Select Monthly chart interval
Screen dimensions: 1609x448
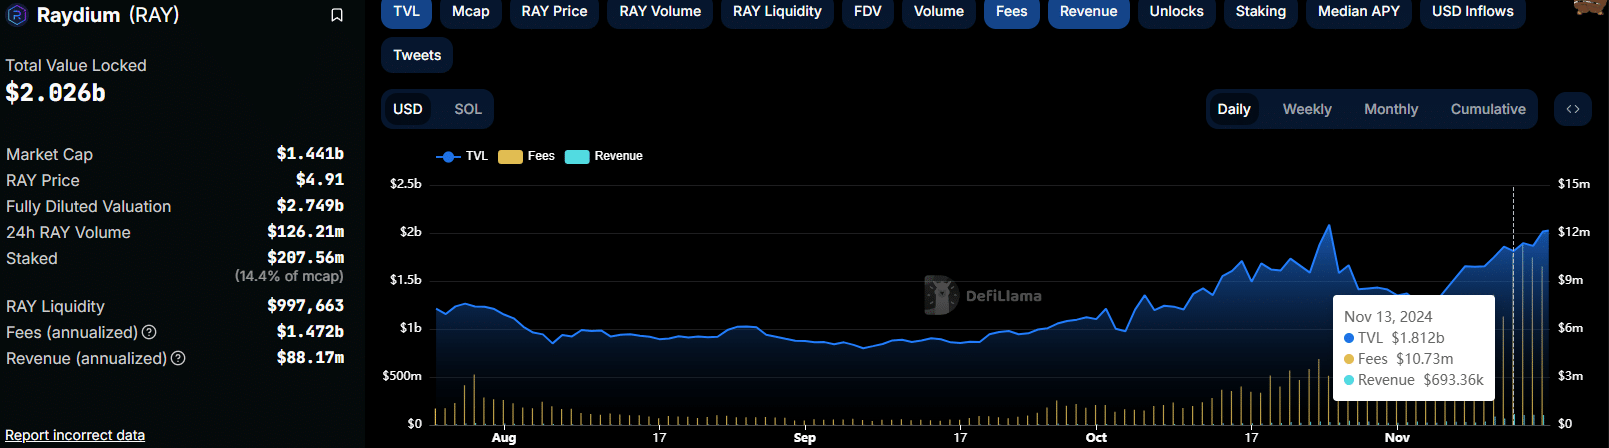[x=1391, y=109]
